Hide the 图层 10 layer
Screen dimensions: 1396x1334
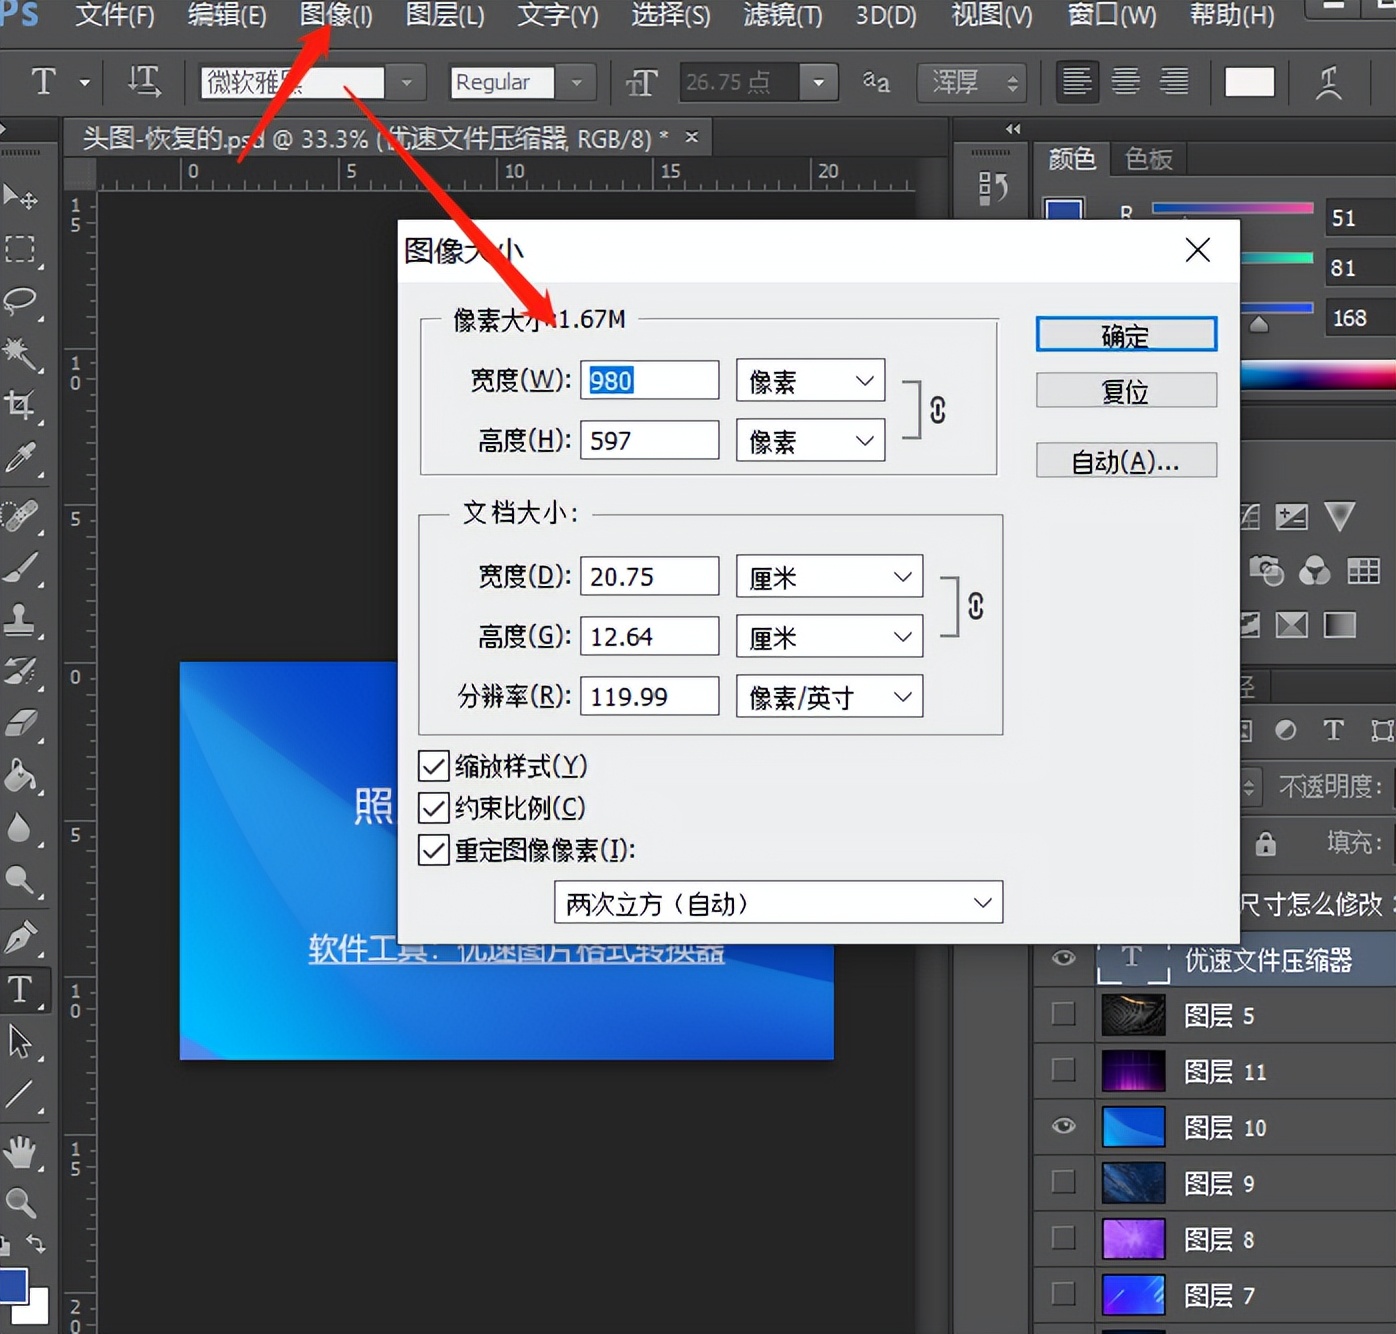[1063, 1127]
